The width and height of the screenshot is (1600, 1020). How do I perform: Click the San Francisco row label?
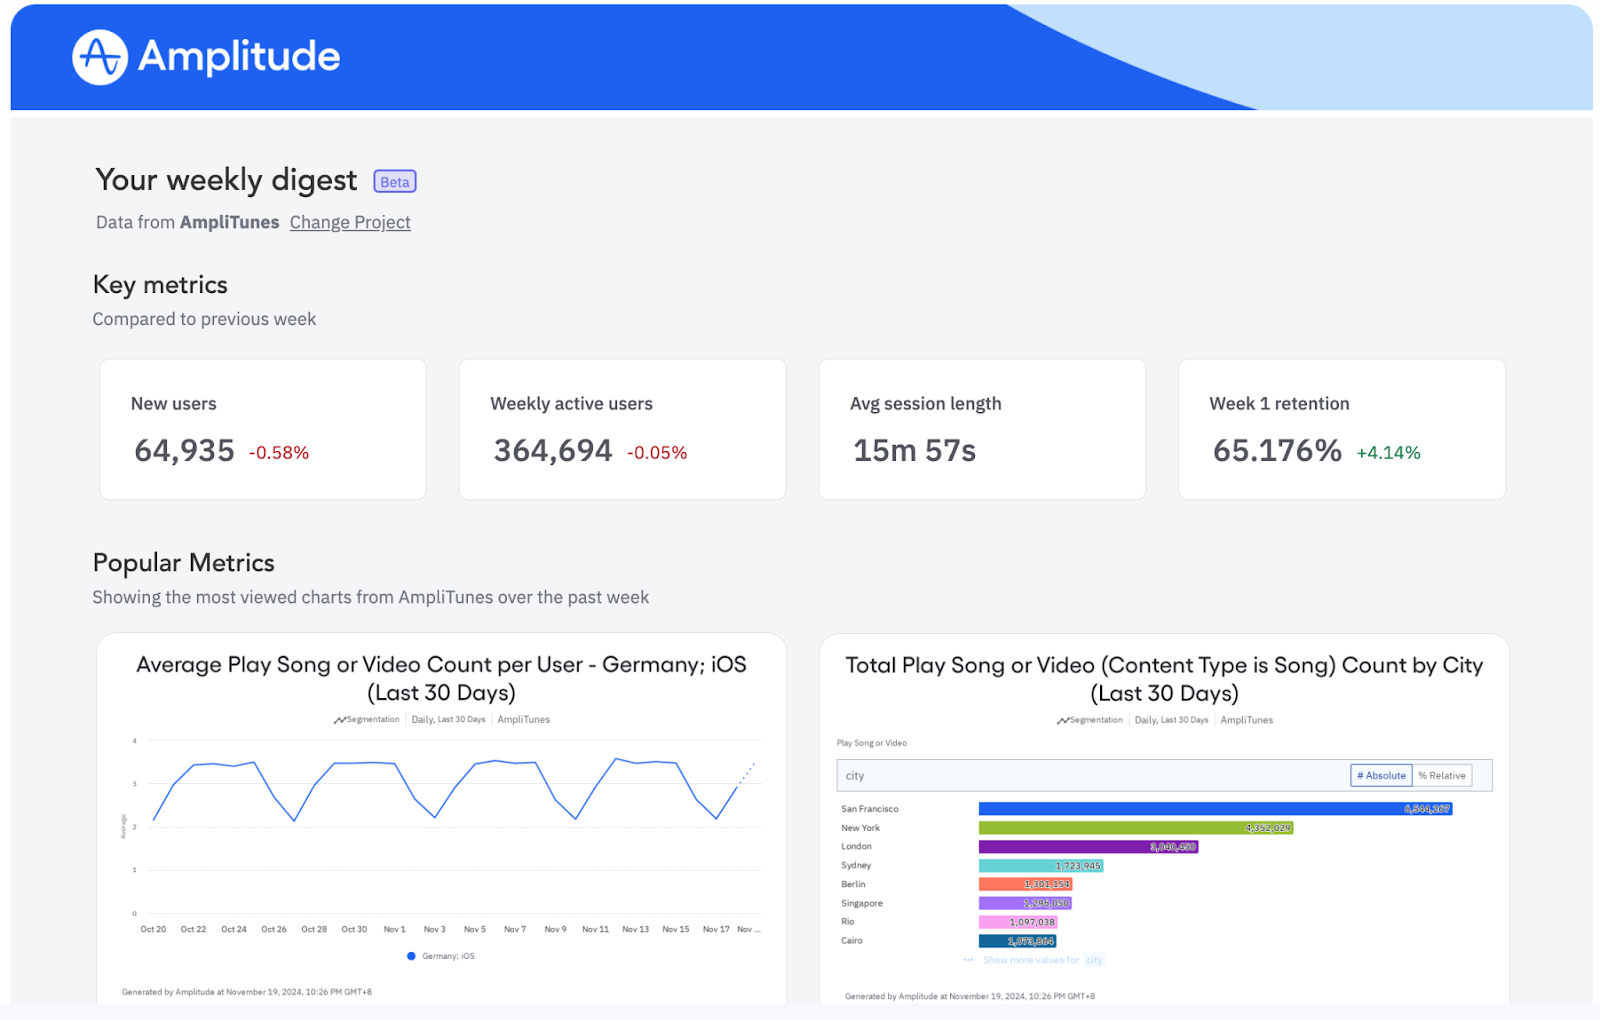[870, 809]
